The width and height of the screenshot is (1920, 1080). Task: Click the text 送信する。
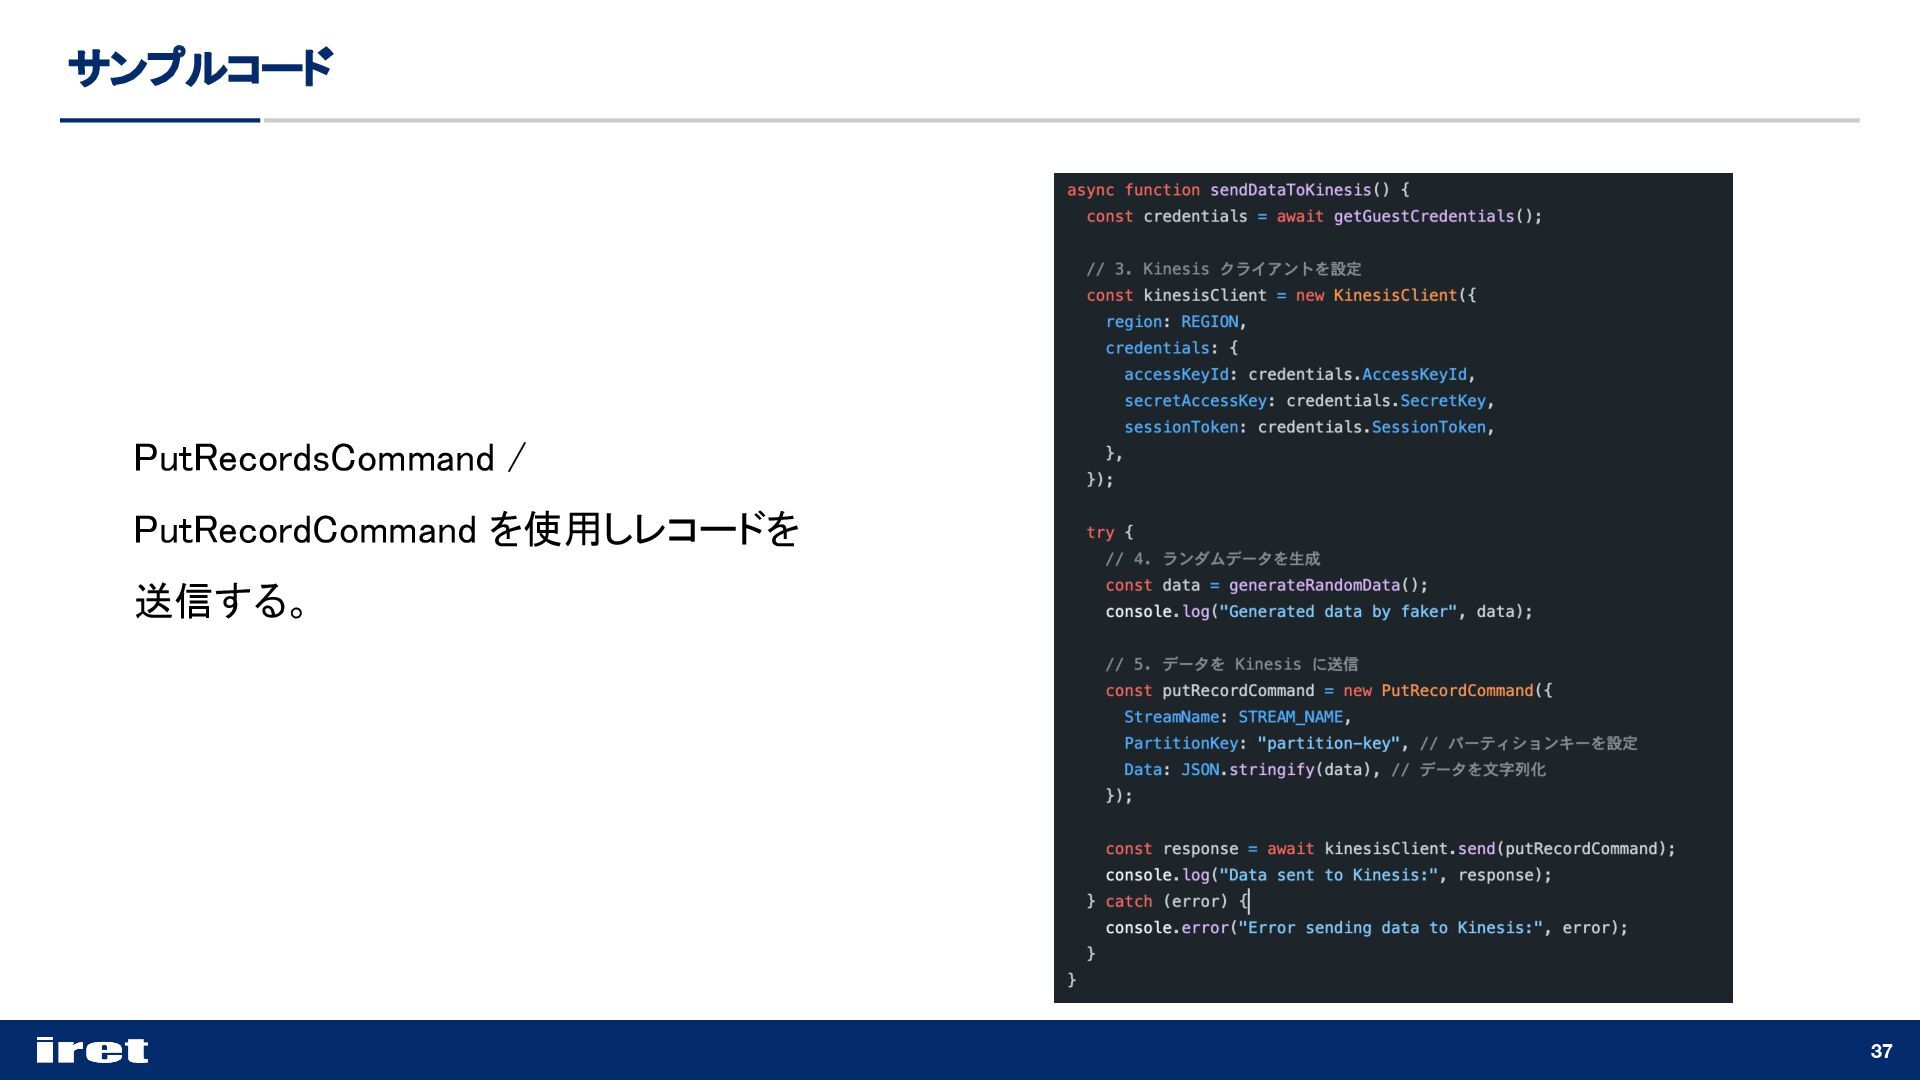222,602
